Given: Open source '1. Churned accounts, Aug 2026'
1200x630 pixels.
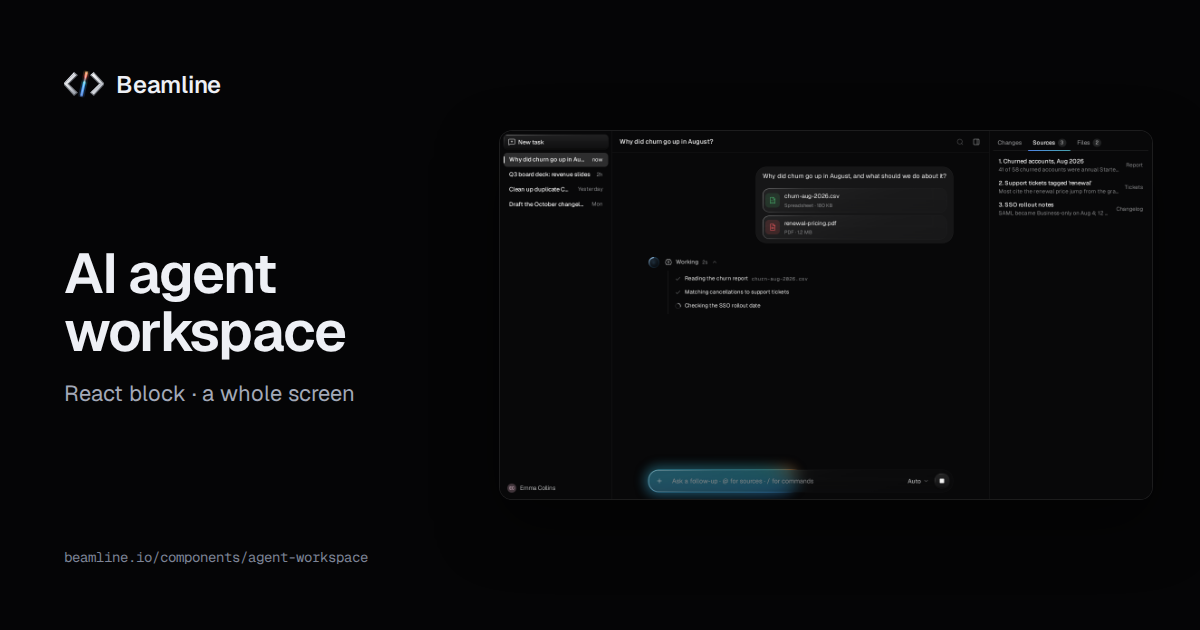Looking at the screenshot, I should tap(1070, 165).
